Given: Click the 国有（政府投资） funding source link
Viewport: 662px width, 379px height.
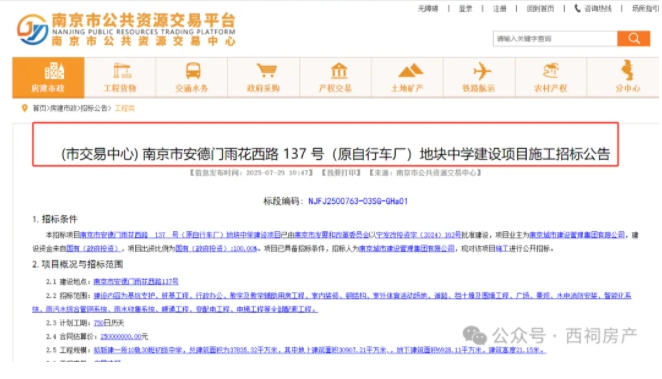Looking at the screenshot, I should 93,249.
